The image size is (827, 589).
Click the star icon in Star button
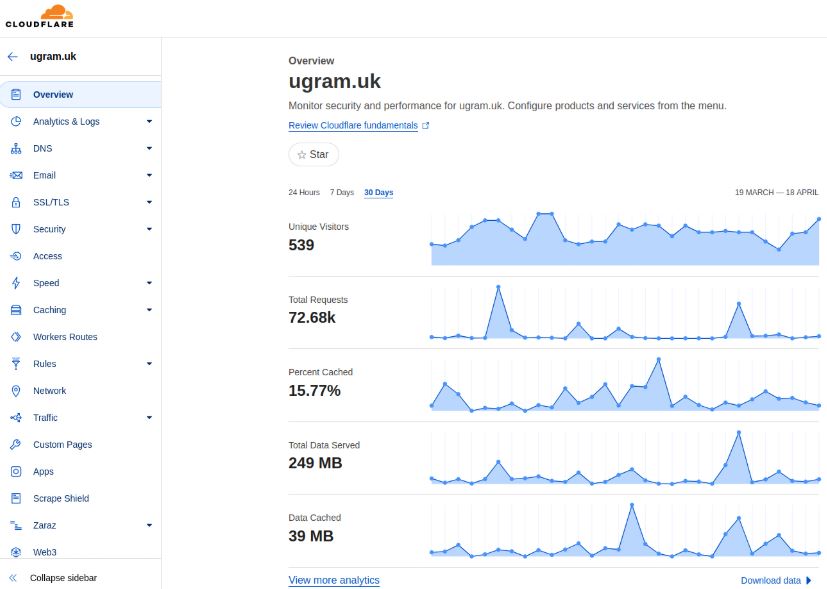[x=302, y=155]
